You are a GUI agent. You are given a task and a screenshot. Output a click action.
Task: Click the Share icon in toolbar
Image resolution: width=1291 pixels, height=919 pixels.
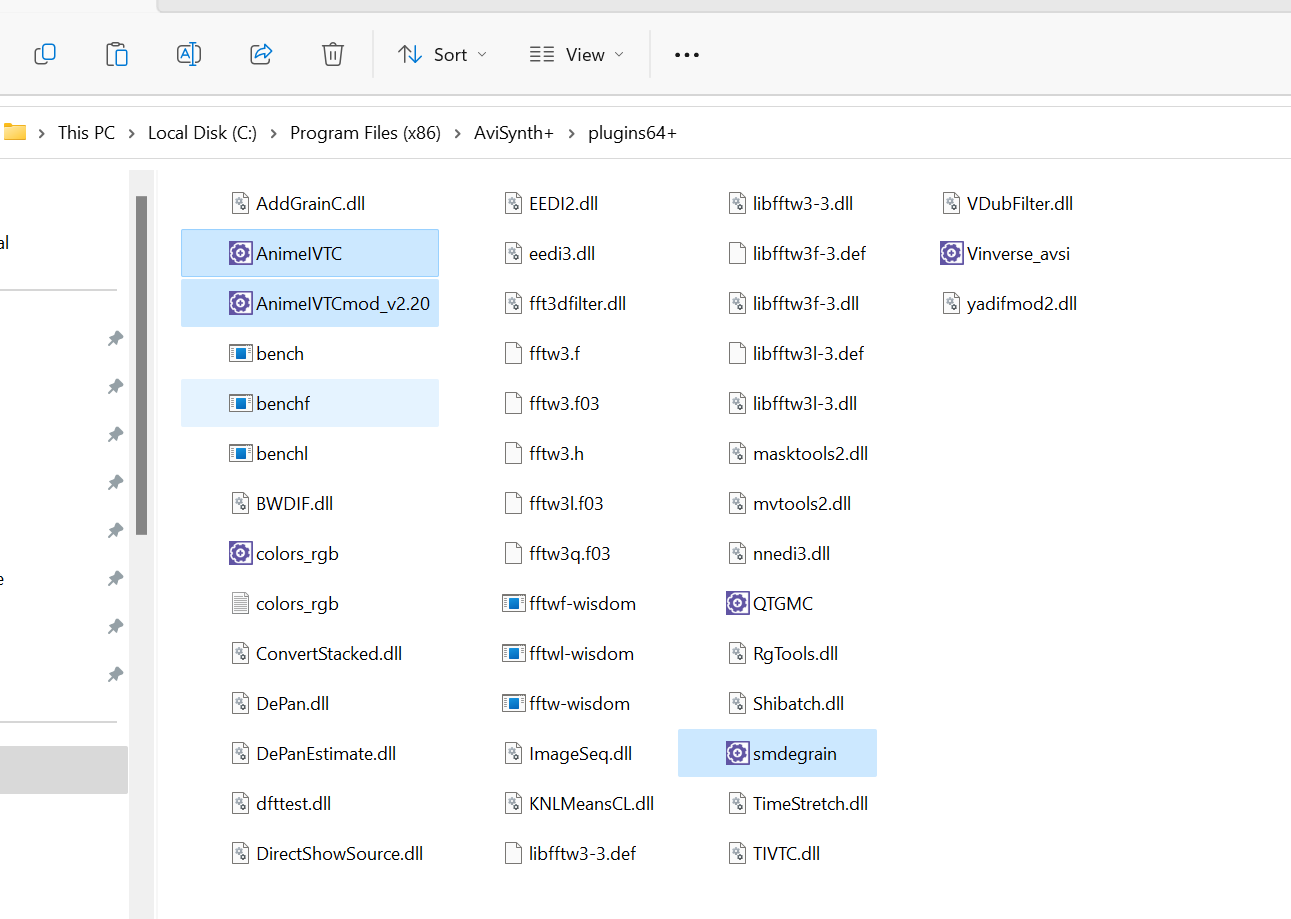coord(261,54)
